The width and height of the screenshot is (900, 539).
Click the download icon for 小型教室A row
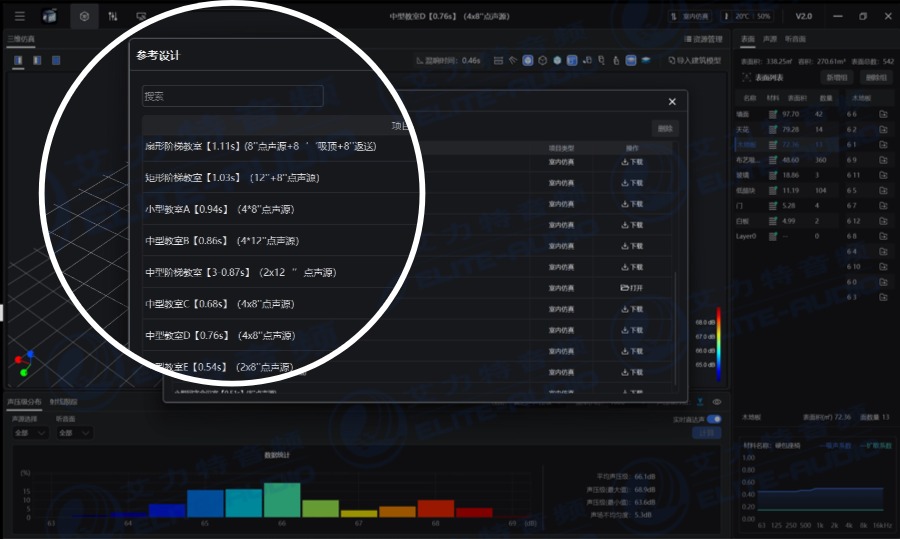pyautogui.click(x=632, y=204)
